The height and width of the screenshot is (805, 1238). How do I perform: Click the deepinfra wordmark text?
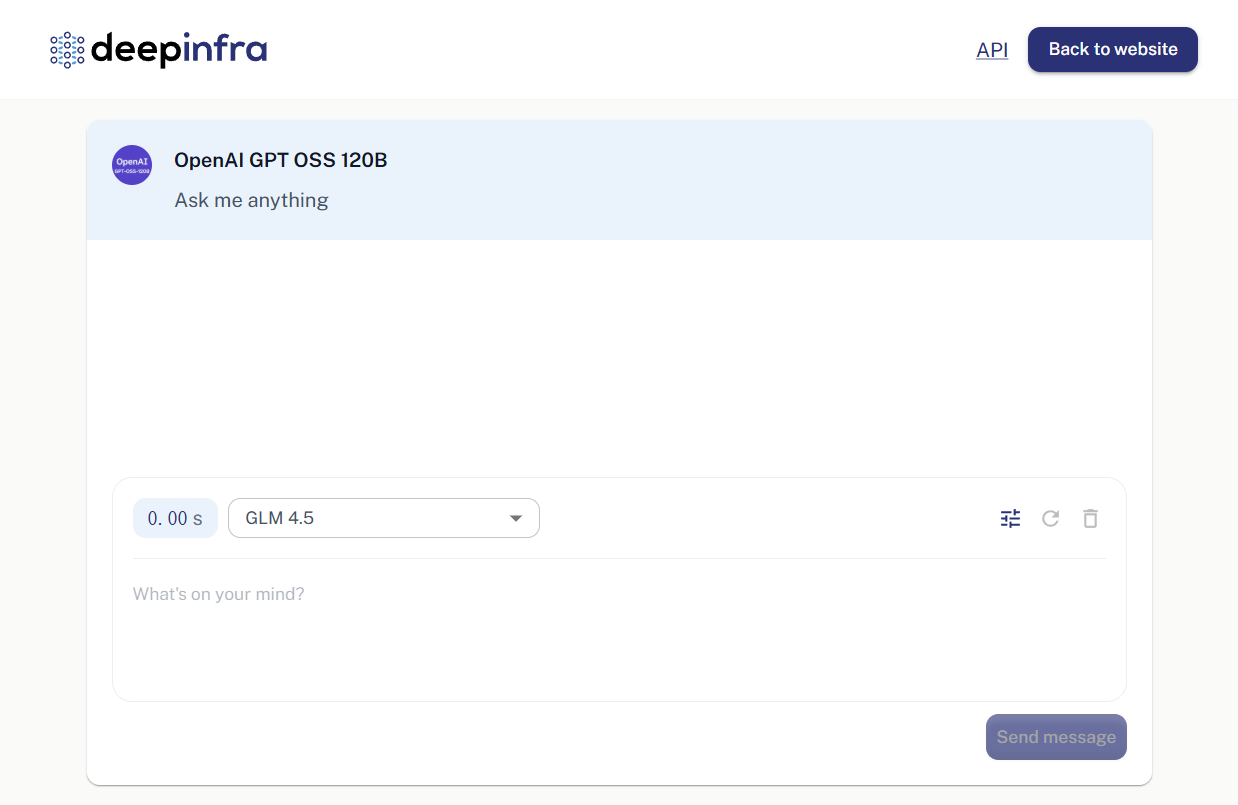(x=179, y=49)
